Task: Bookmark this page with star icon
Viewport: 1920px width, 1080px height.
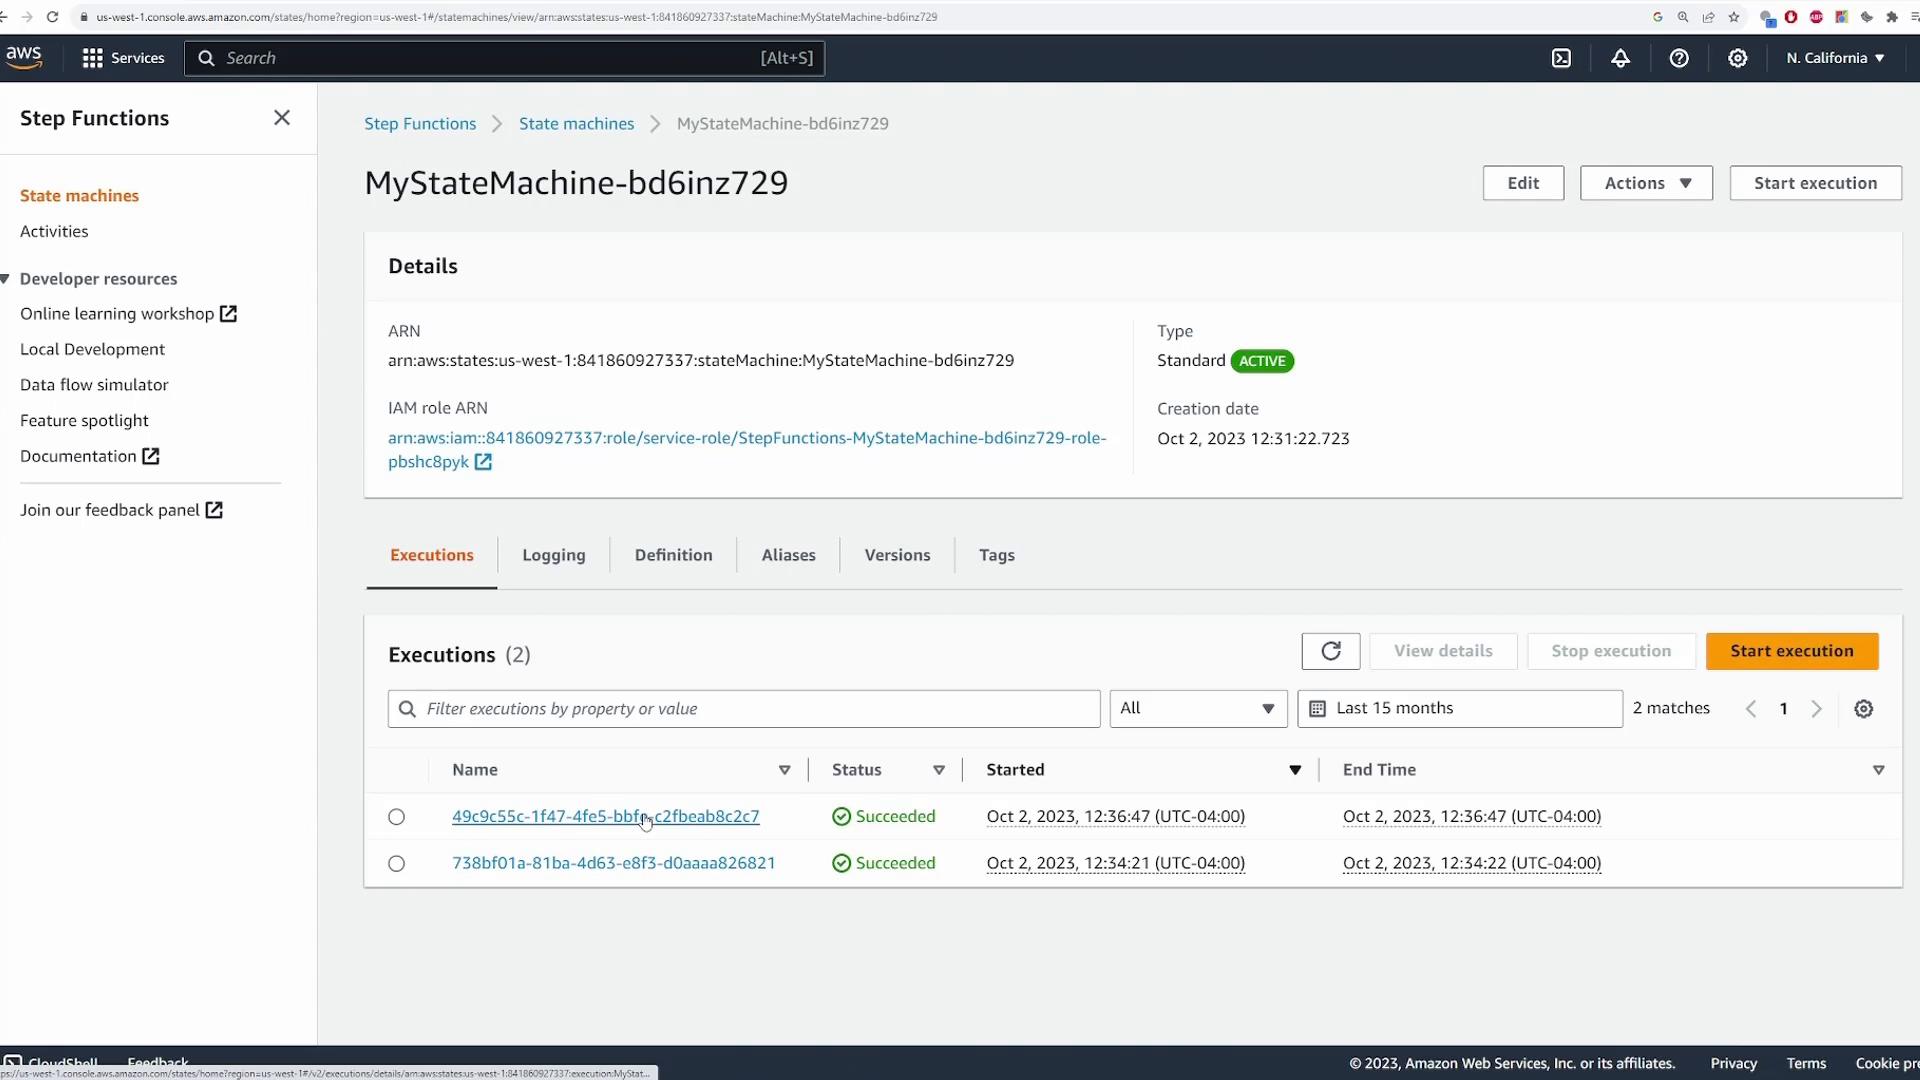Action: (x=1734, y=17)
